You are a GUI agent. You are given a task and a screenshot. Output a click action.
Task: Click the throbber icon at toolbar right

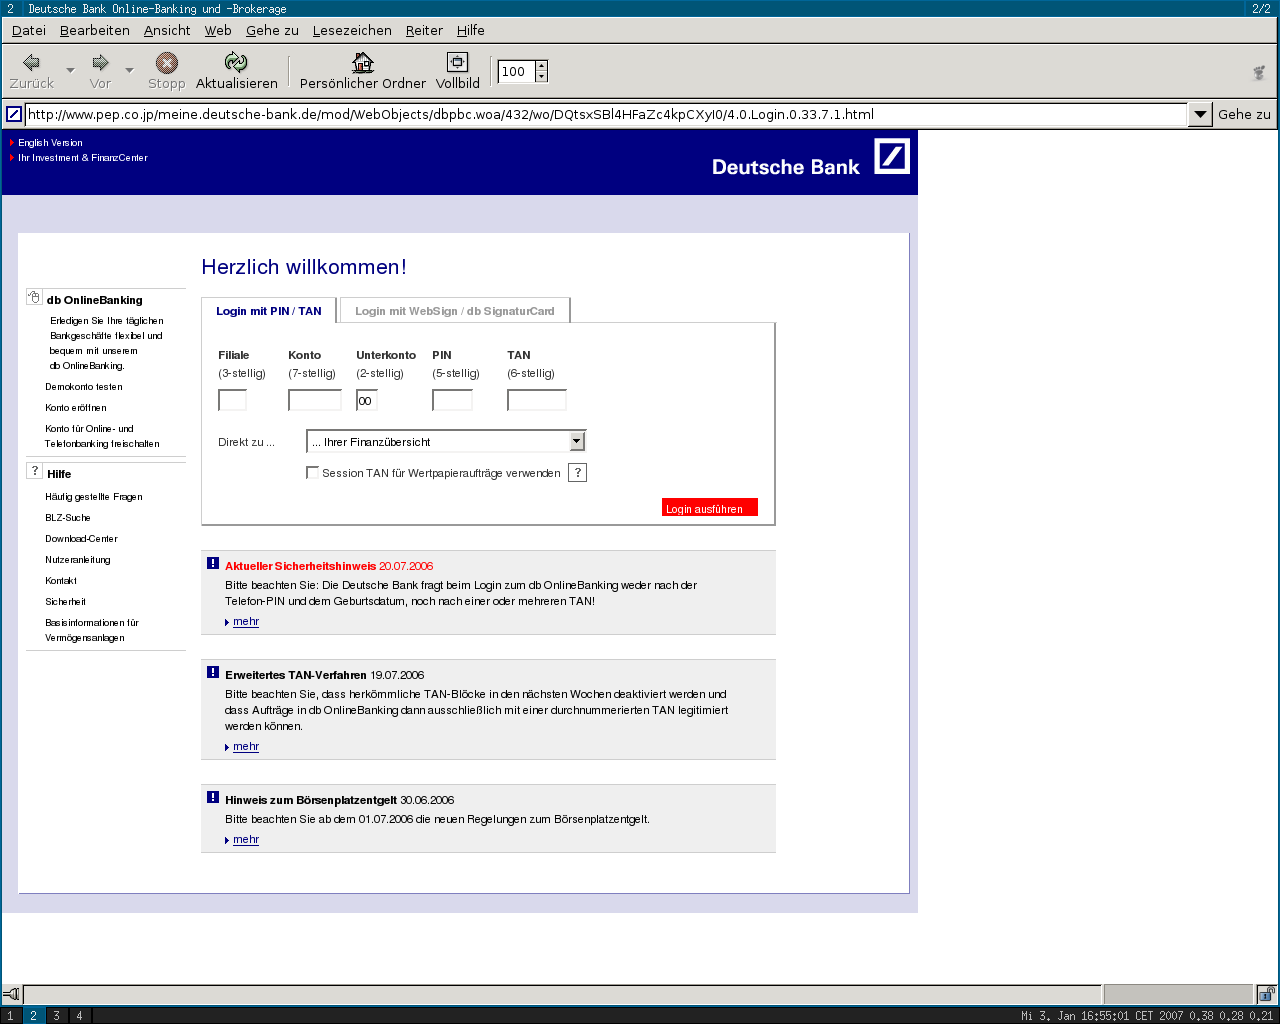(1260, 72)
